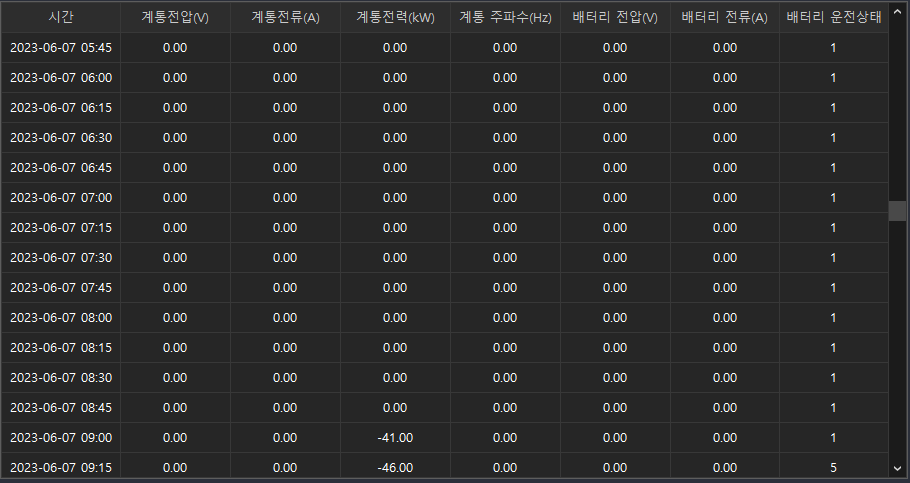Screen dimensions: 910x483
Task: Sort by the 계통 주파수(Hz) column header
Action: pos(505,17)
